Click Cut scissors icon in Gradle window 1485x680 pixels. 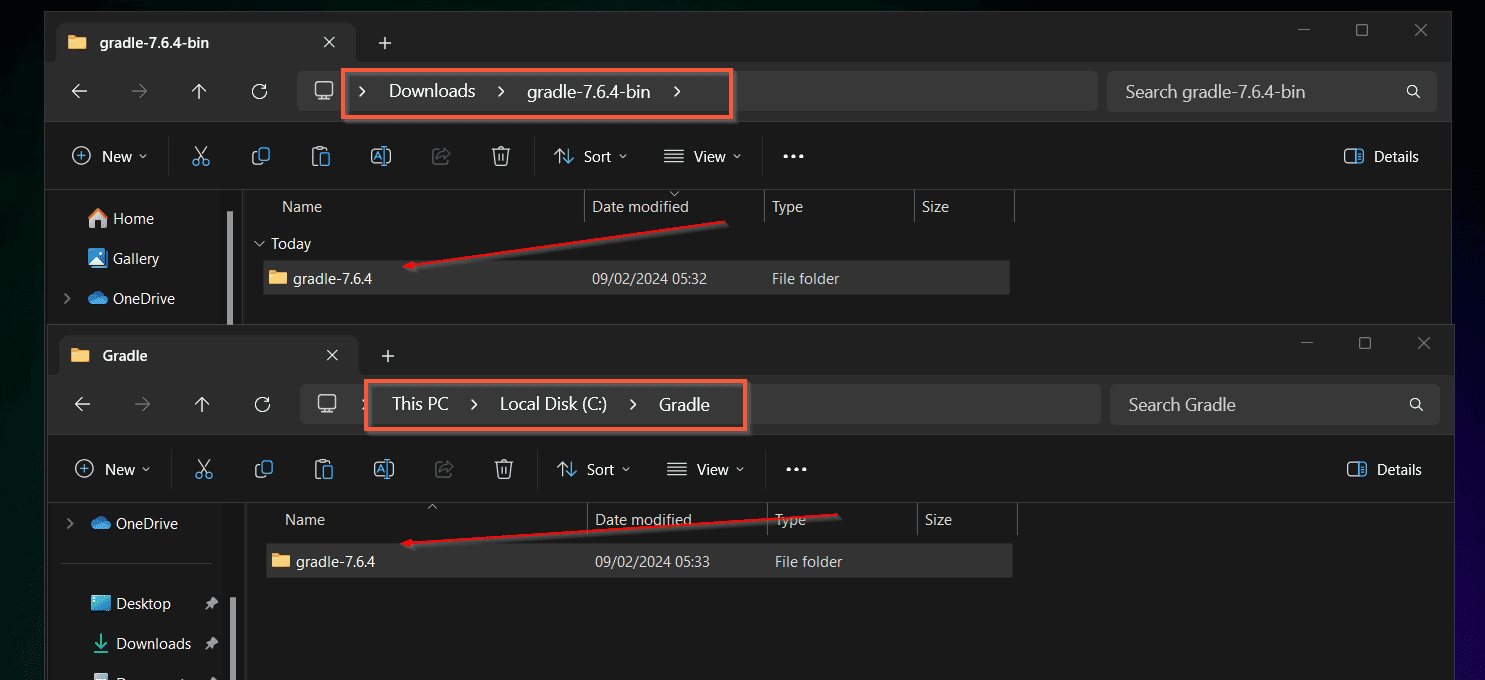tap(204, 469)
